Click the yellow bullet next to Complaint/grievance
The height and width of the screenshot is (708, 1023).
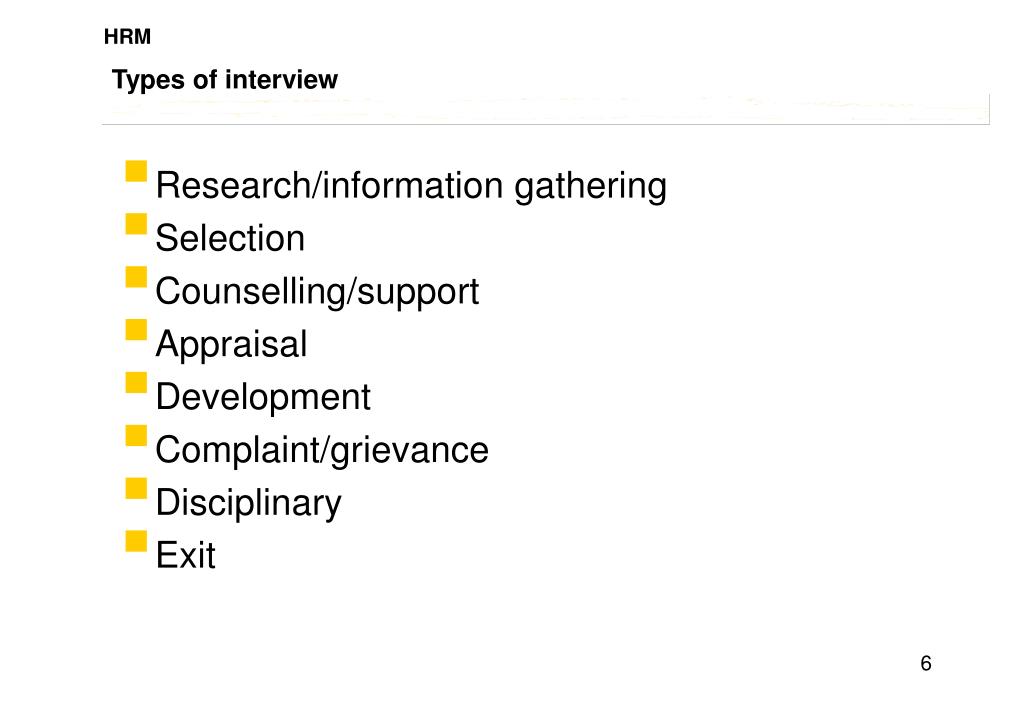pyautogui.click(x=136, y=435)
